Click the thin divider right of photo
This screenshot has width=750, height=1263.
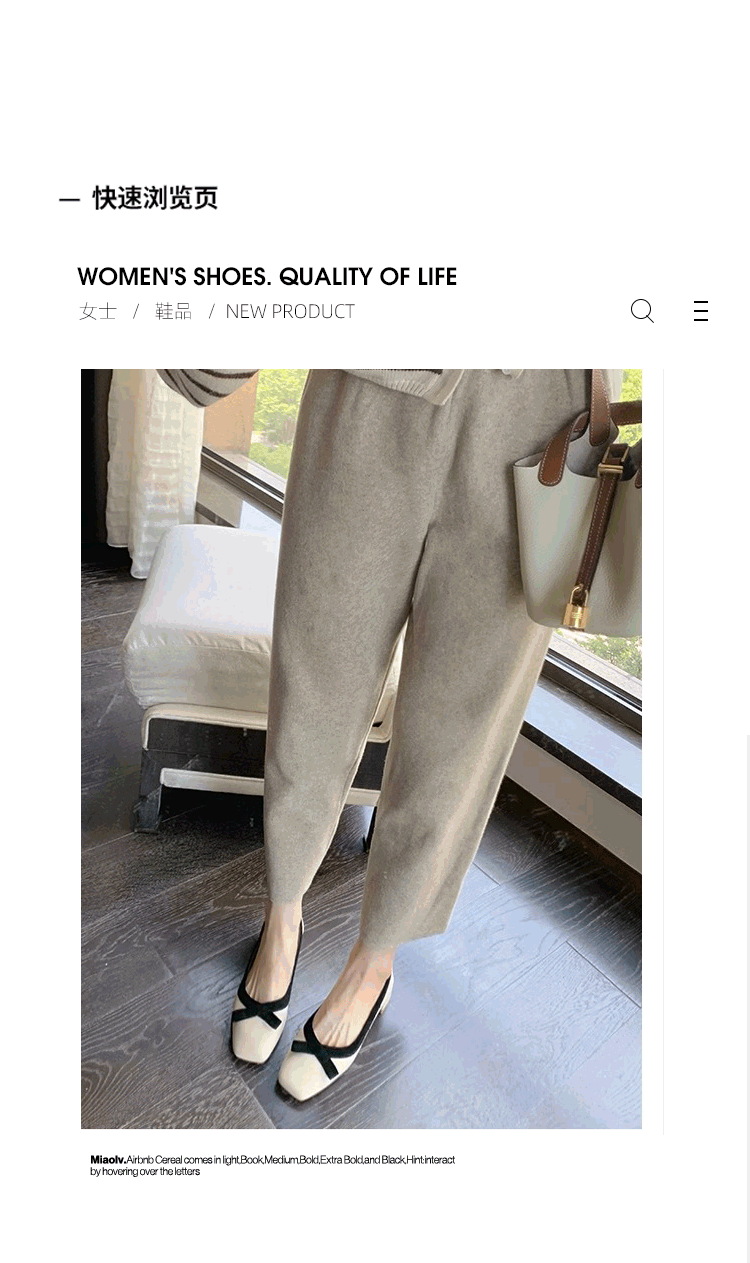(x=663, y=752)
